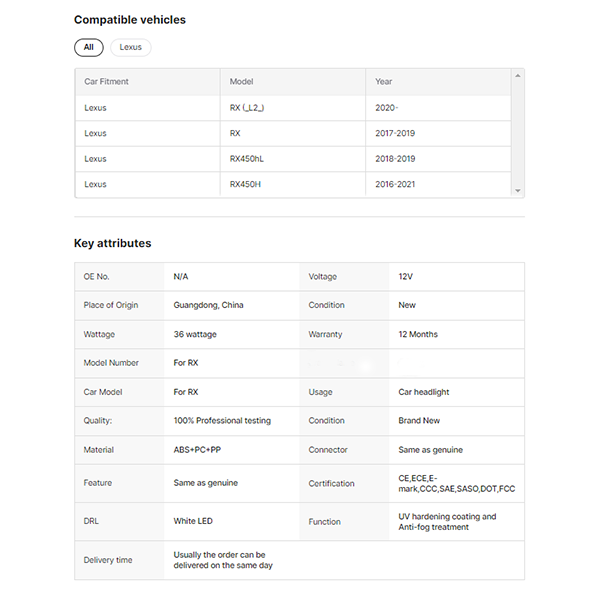Image resolution: width=600 pixels, height=600 pixels.
Task: Click the White LED DRL value
Action: pyautogui.click(x=193, y=521)
